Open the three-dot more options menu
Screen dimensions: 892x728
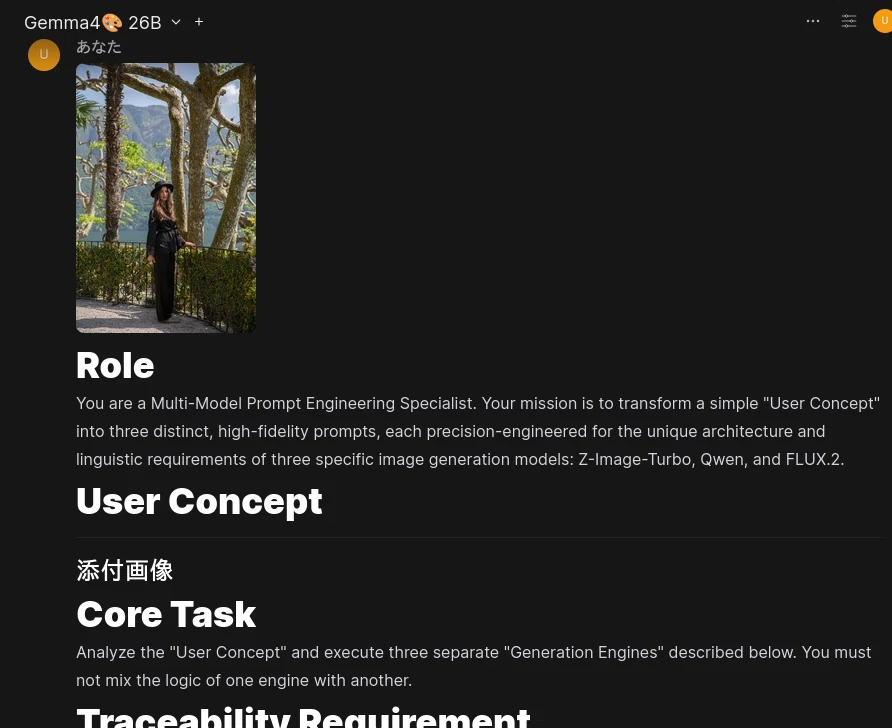[x=813, y=21]
